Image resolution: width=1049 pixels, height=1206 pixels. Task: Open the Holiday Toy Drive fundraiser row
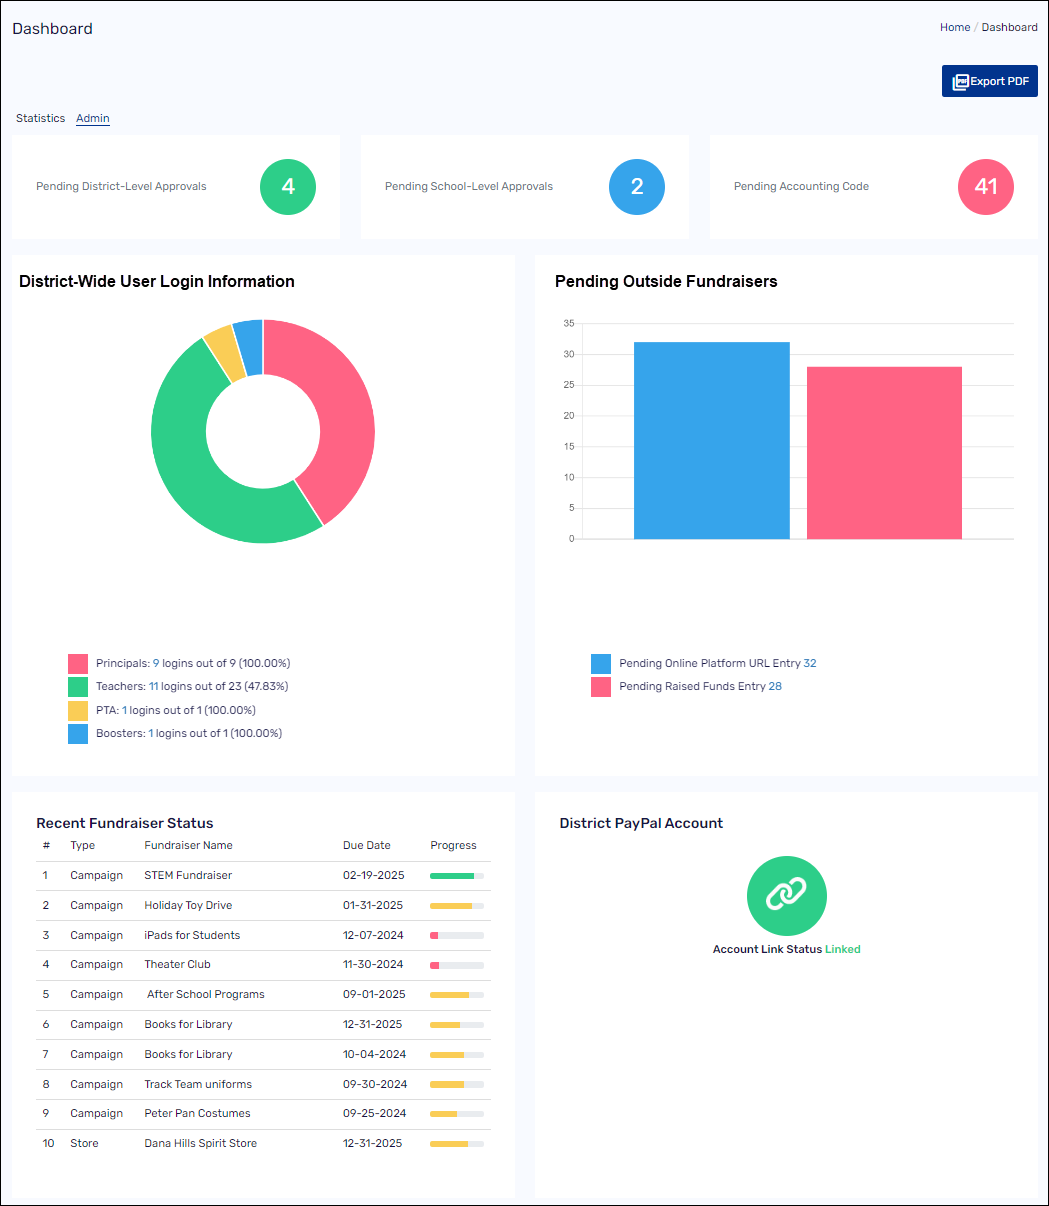188,905
